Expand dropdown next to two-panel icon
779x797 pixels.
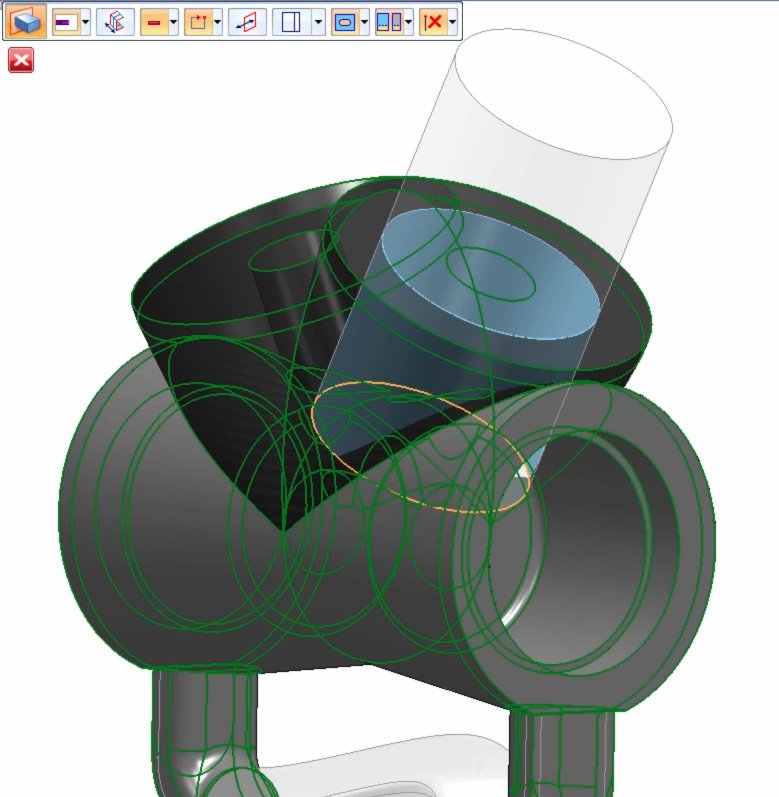tap(408, 22)
